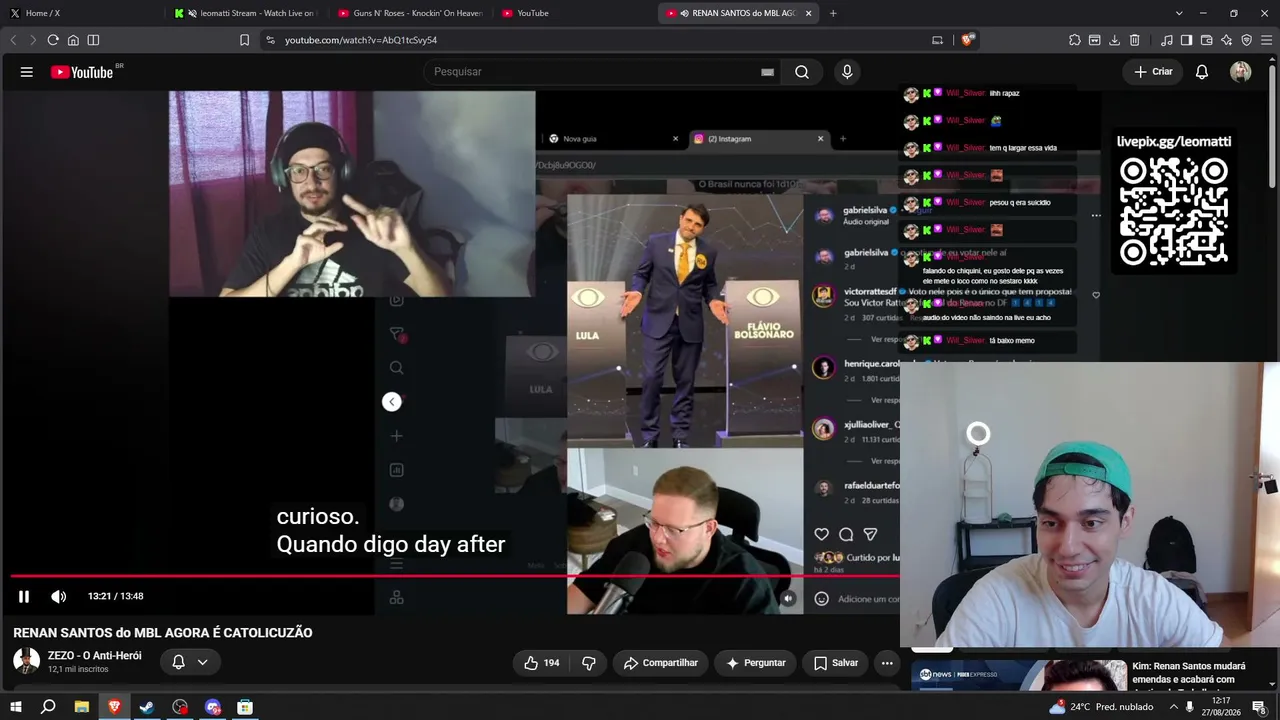Image resolution: width=1280 pixels, height=720 pixels.
Task: Open File Explorer from the taskbar
Action: tap(81, 707)
